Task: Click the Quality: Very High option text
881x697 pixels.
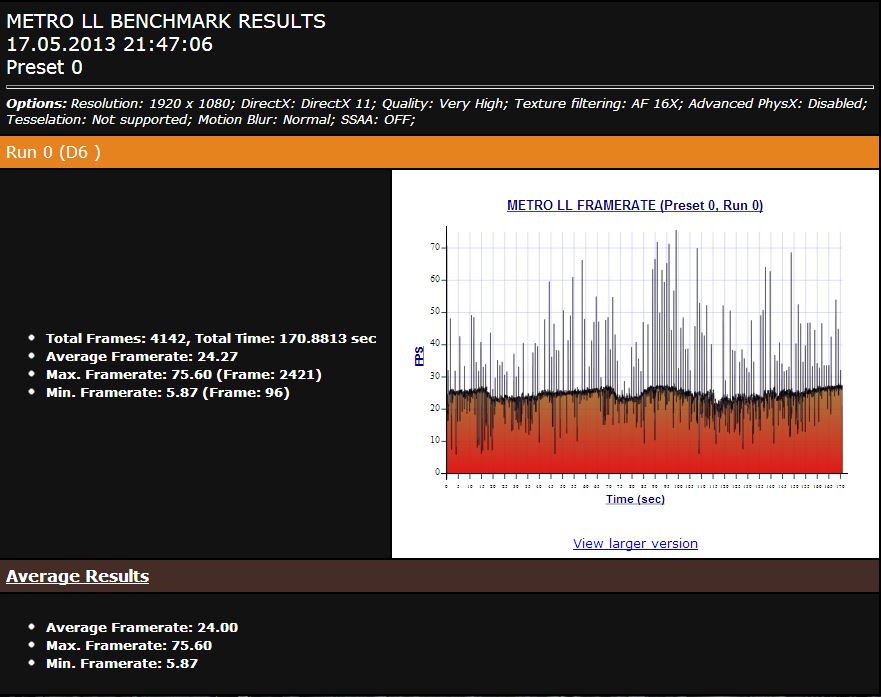Action: pyautogui.click(x=443, y=104)
